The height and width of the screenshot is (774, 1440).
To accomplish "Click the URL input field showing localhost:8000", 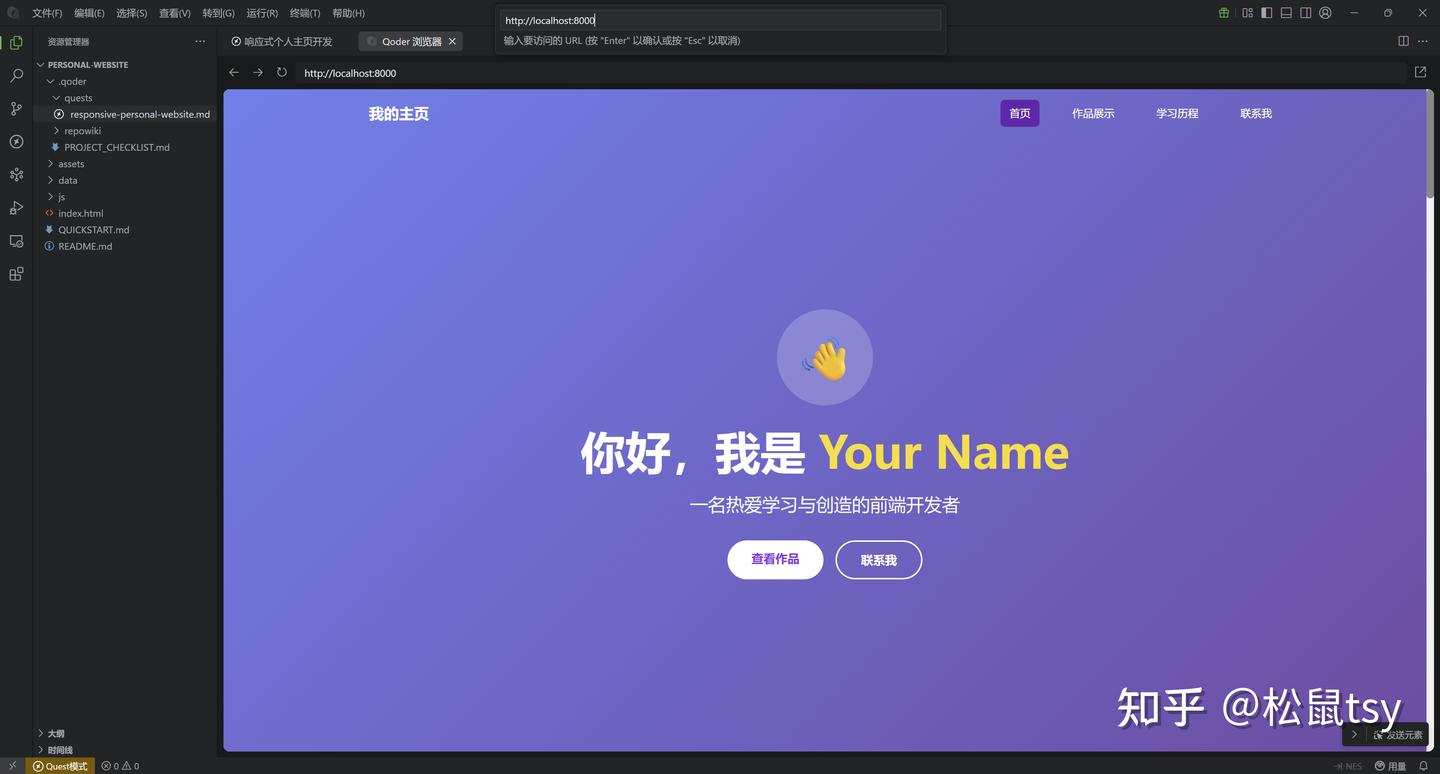I will [x=718, y=20].
